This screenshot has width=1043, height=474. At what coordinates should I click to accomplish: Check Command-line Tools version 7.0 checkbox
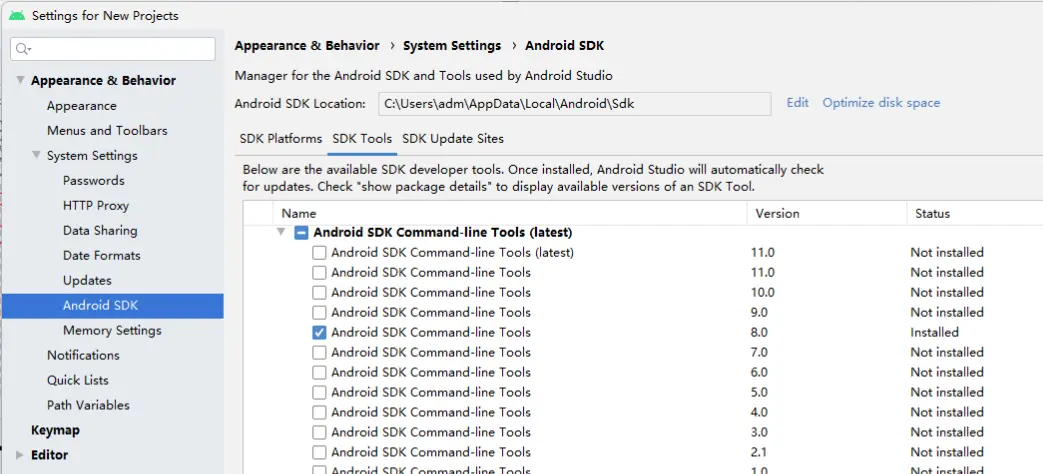point(319,352)
